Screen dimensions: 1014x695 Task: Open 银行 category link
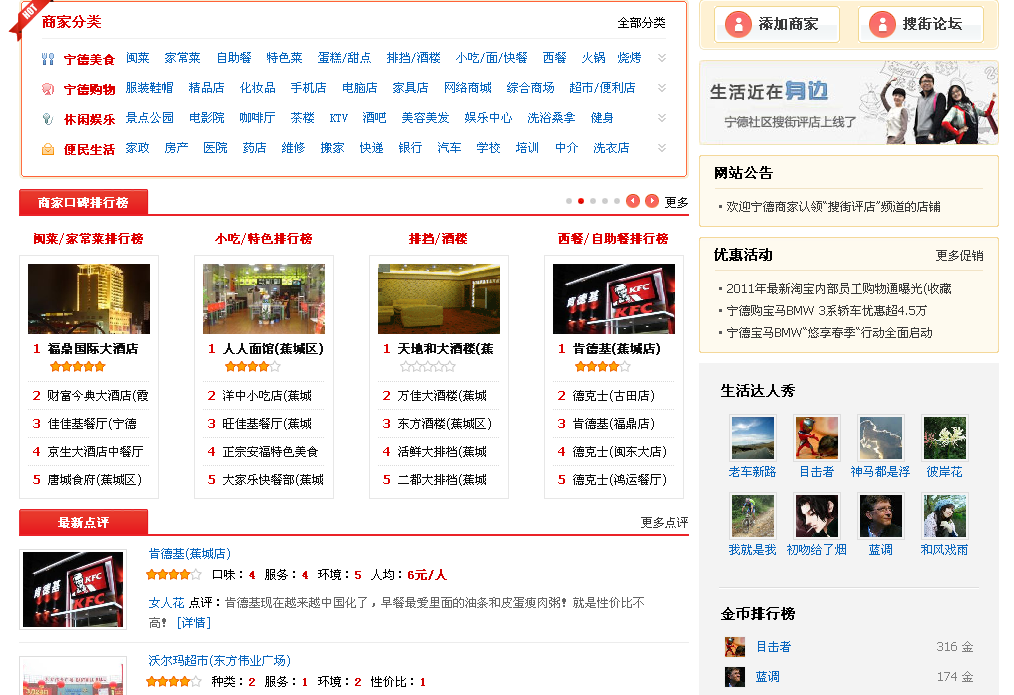point(410,147)
